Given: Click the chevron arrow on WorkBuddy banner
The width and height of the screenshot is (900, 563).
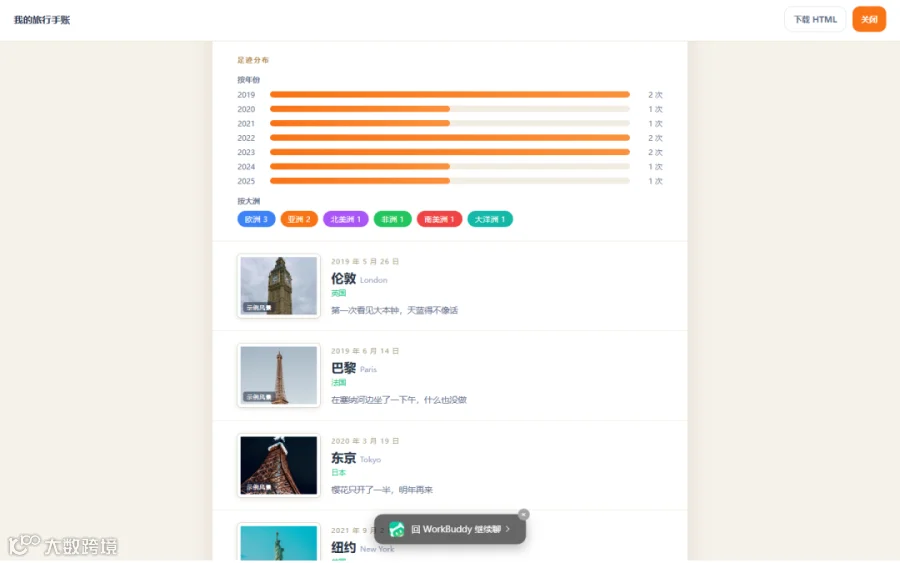Looking at the screenshot, I should [x=508, y=529].
